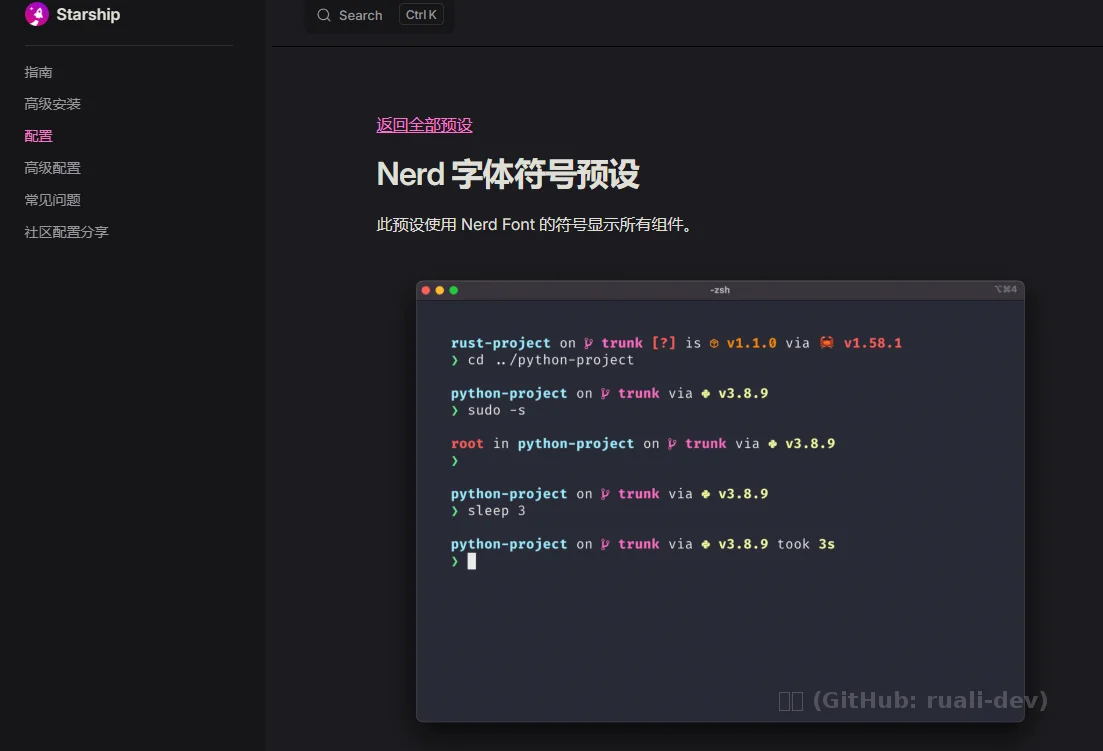Screen dimensions: 1103x751
Task: Click the Nerd 字体符号预设 heading
Action: (508, 174)
